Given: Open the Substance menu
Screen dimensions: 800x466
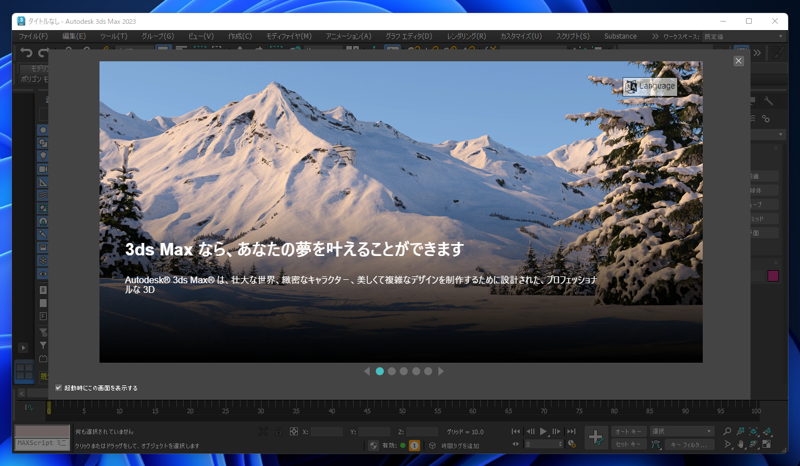Looking at the screenshot, I should point(620,36).
